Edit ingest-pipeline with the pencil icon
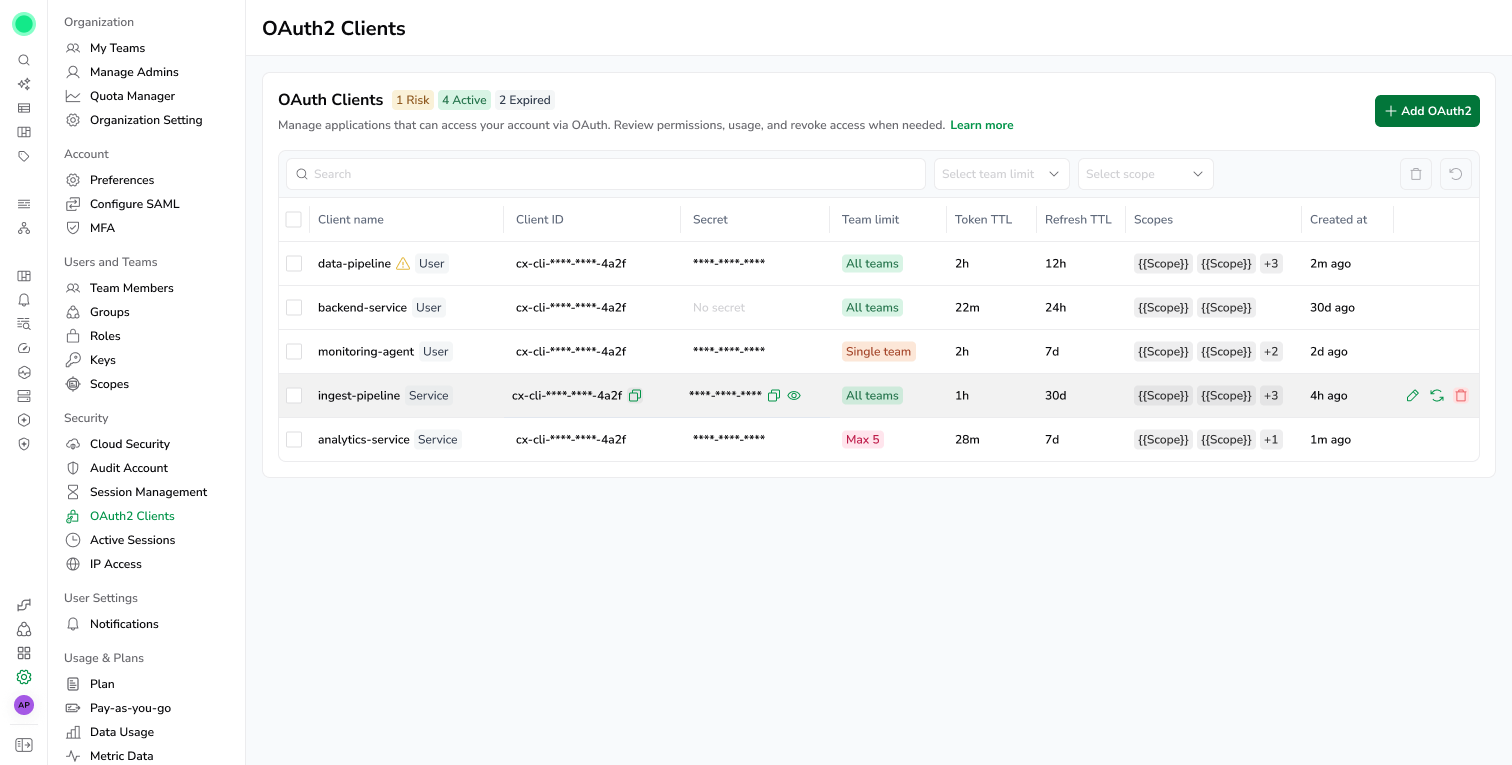Viewport: 1512px width, 765px height. click(x=1413, y=396)
